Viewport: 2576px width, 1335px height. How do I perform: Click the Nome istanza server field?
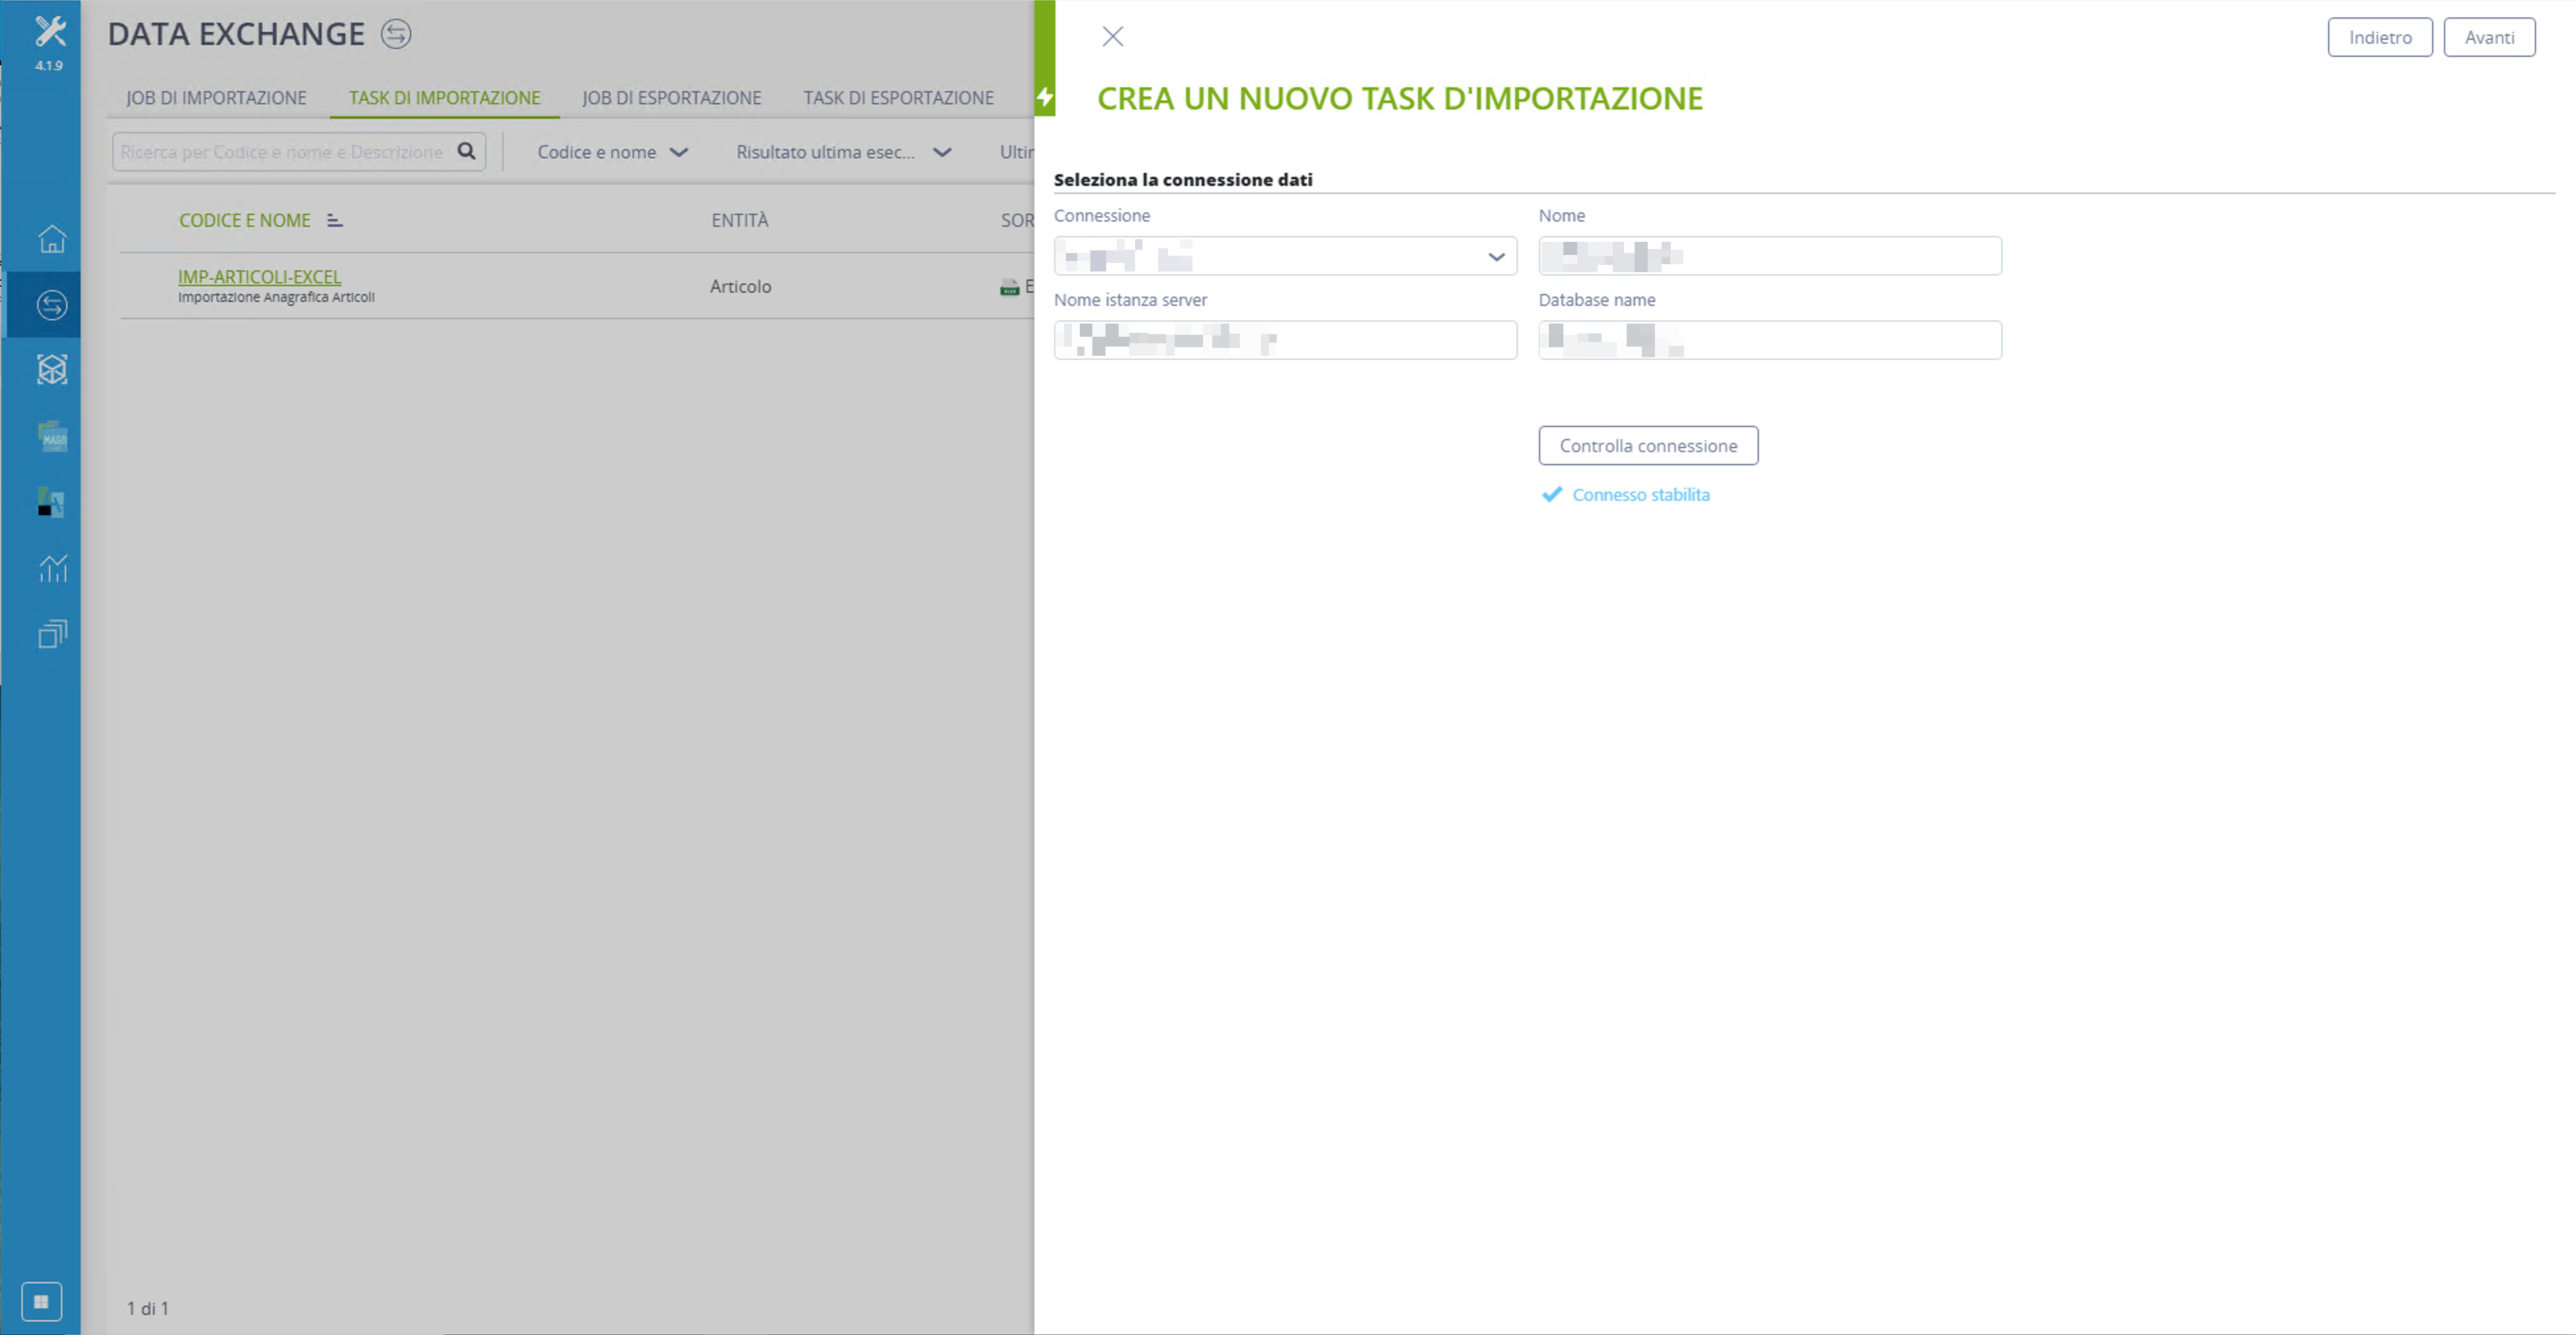pyautogui.click(x=1285, y=340)
